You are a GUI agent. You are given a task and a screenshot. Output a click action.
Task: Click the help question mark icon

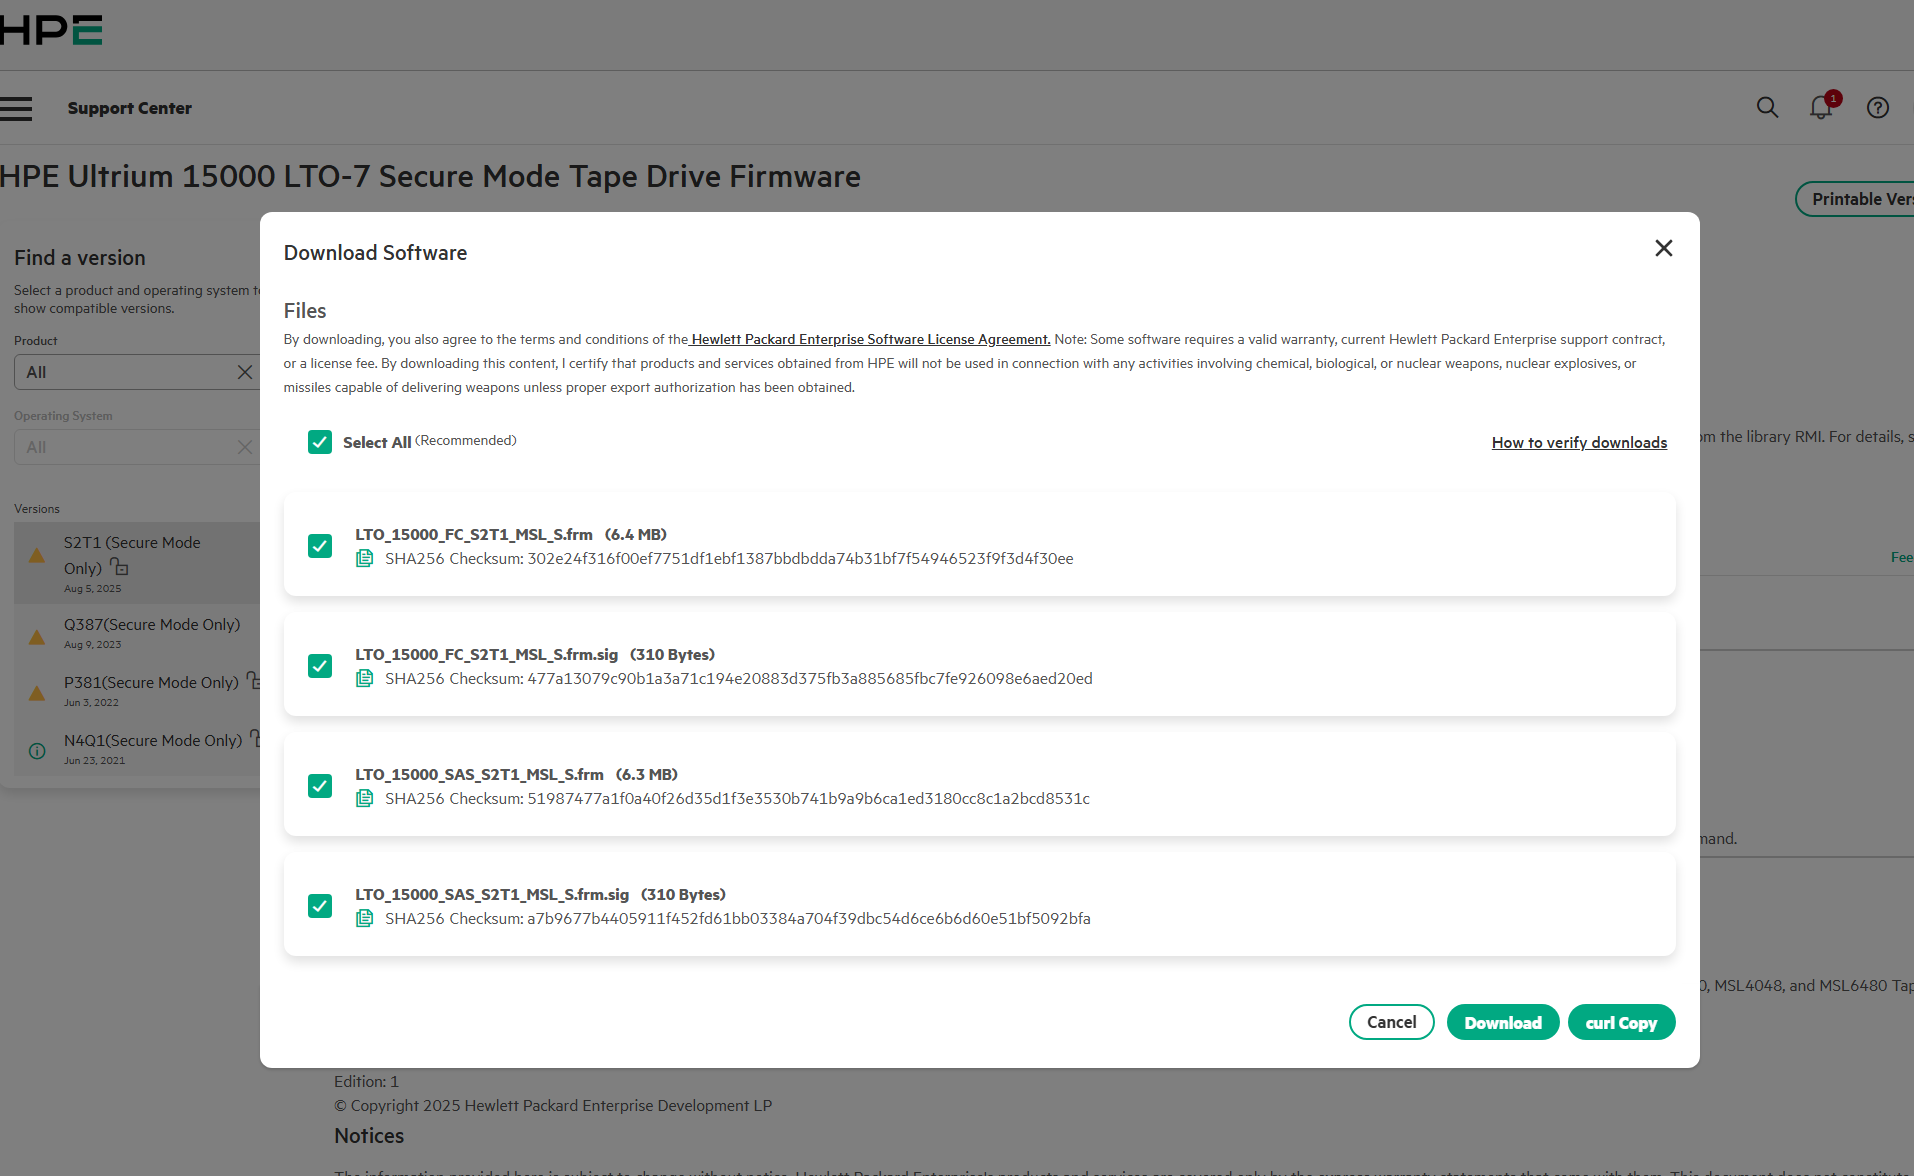1877,108
